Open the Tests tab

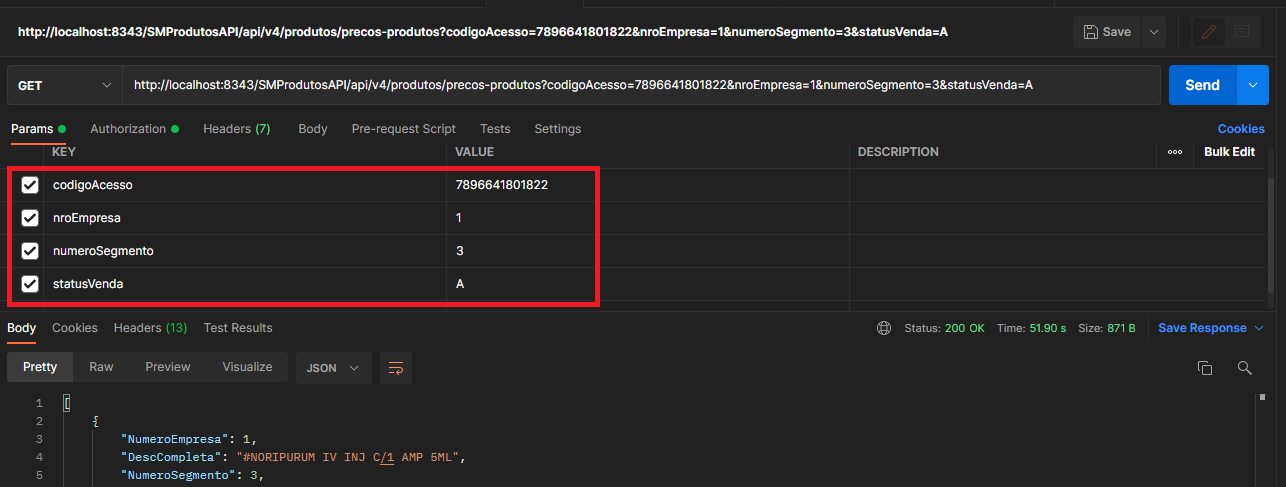495,129
